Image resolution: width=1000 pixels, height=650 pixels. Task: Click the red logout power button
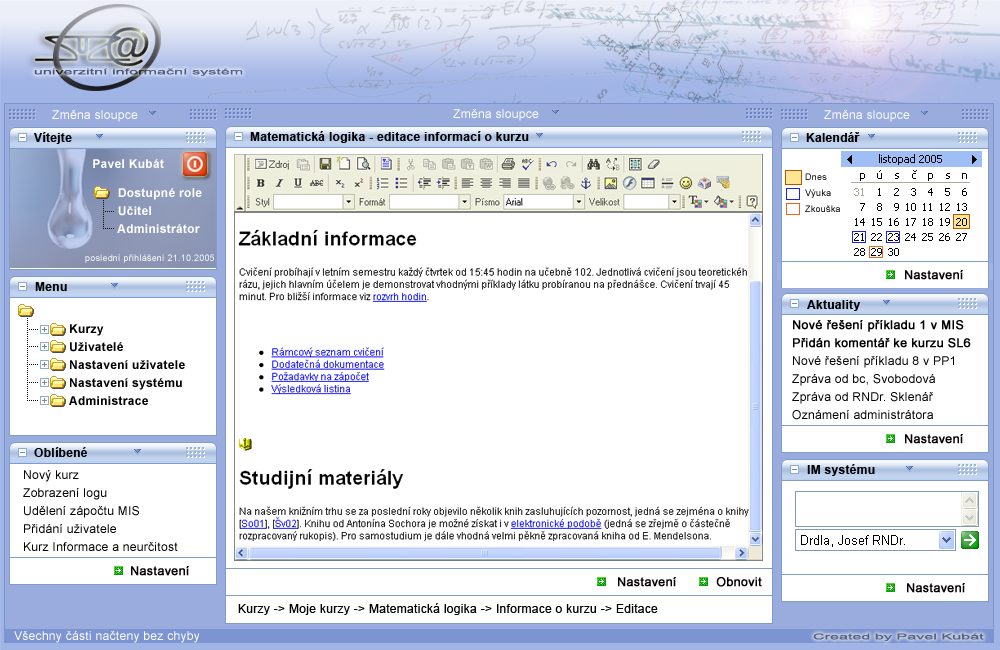pos(195,165)
